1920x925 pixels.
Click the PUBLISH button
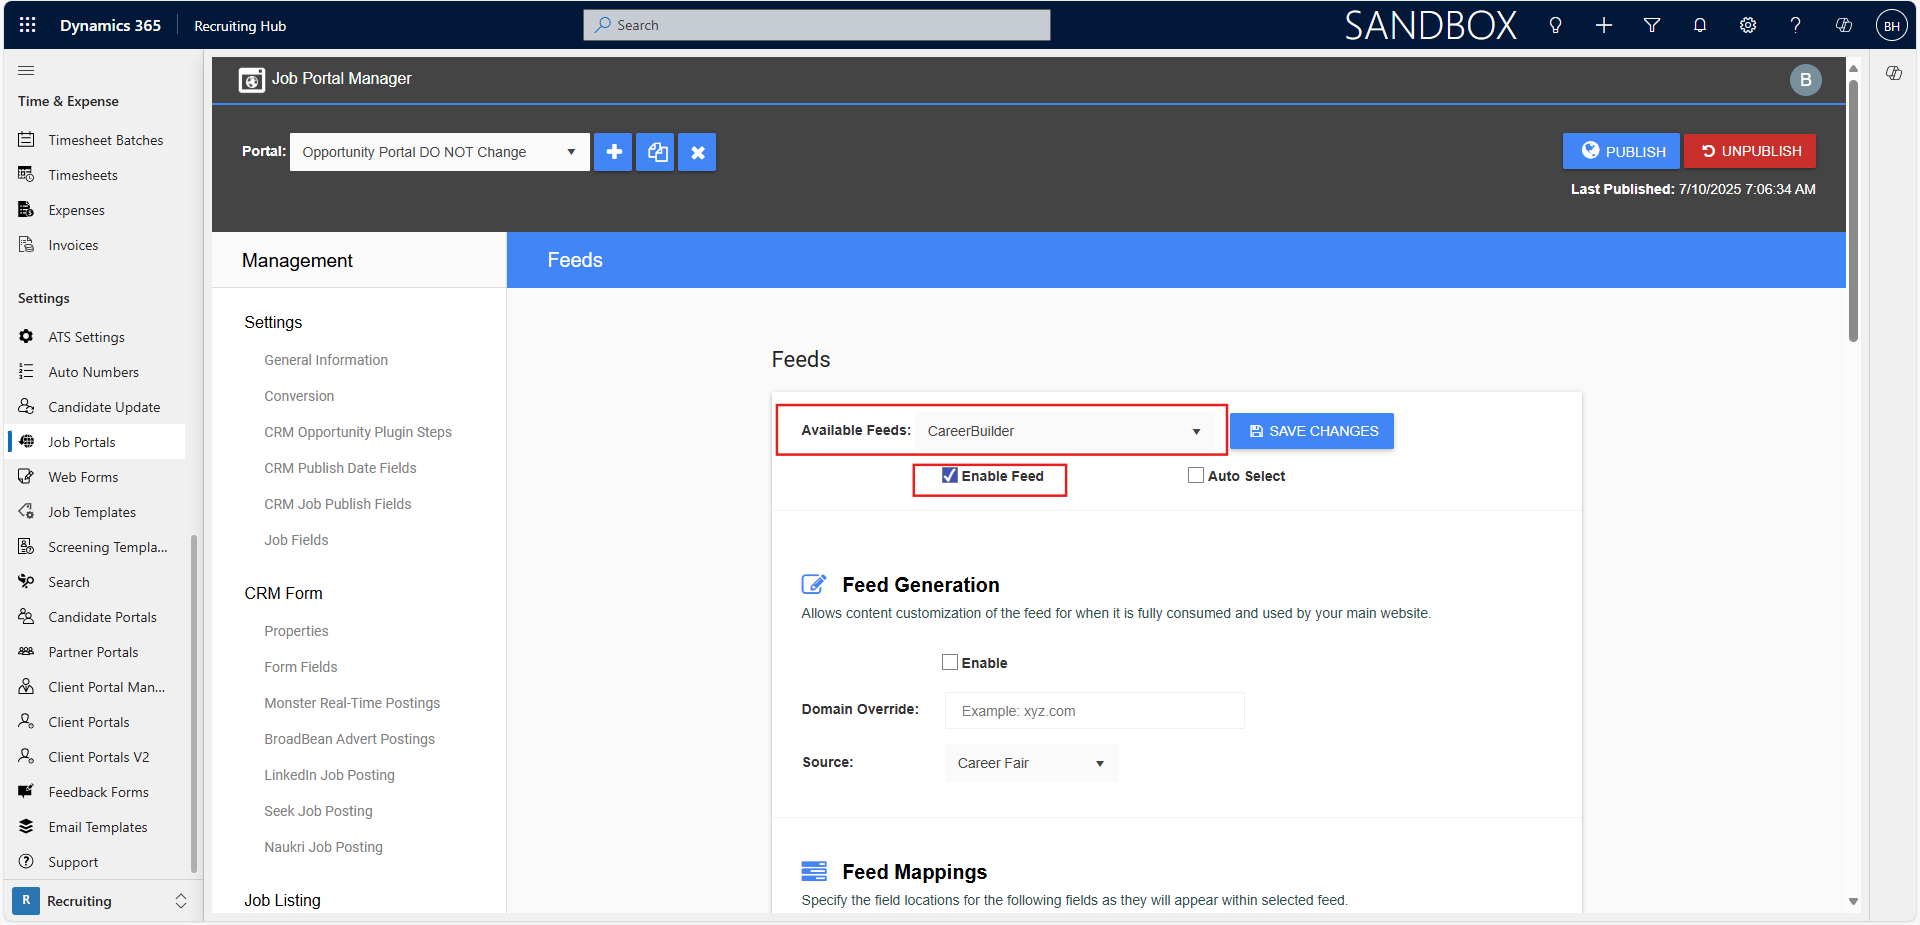[x=1621, y=151]
